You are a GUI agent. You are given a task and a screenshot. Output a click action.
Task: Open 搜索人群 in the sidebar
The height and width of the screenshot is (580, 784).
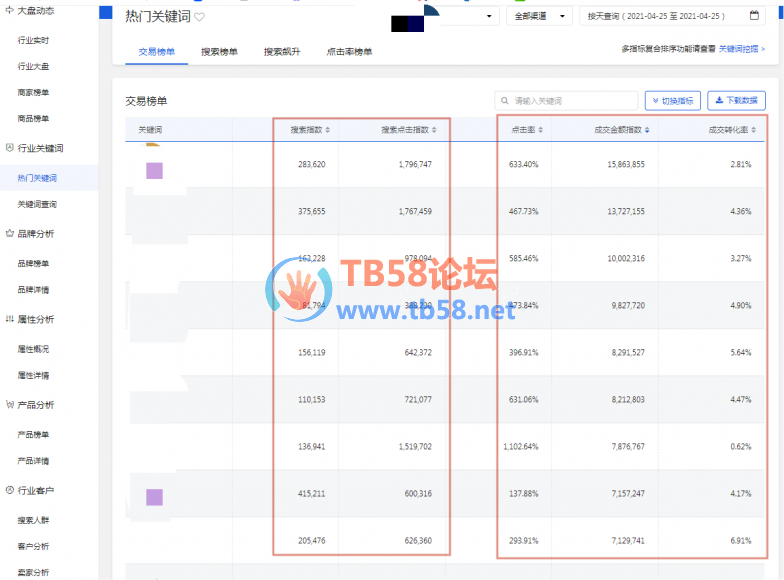point(33,520)
